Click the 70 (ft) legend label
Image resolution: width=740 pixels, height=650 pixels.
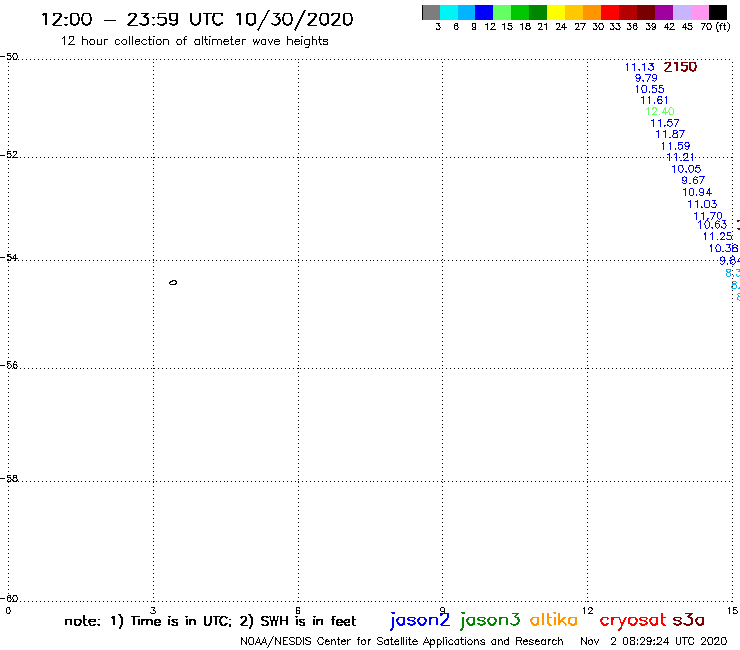[715, 27]
